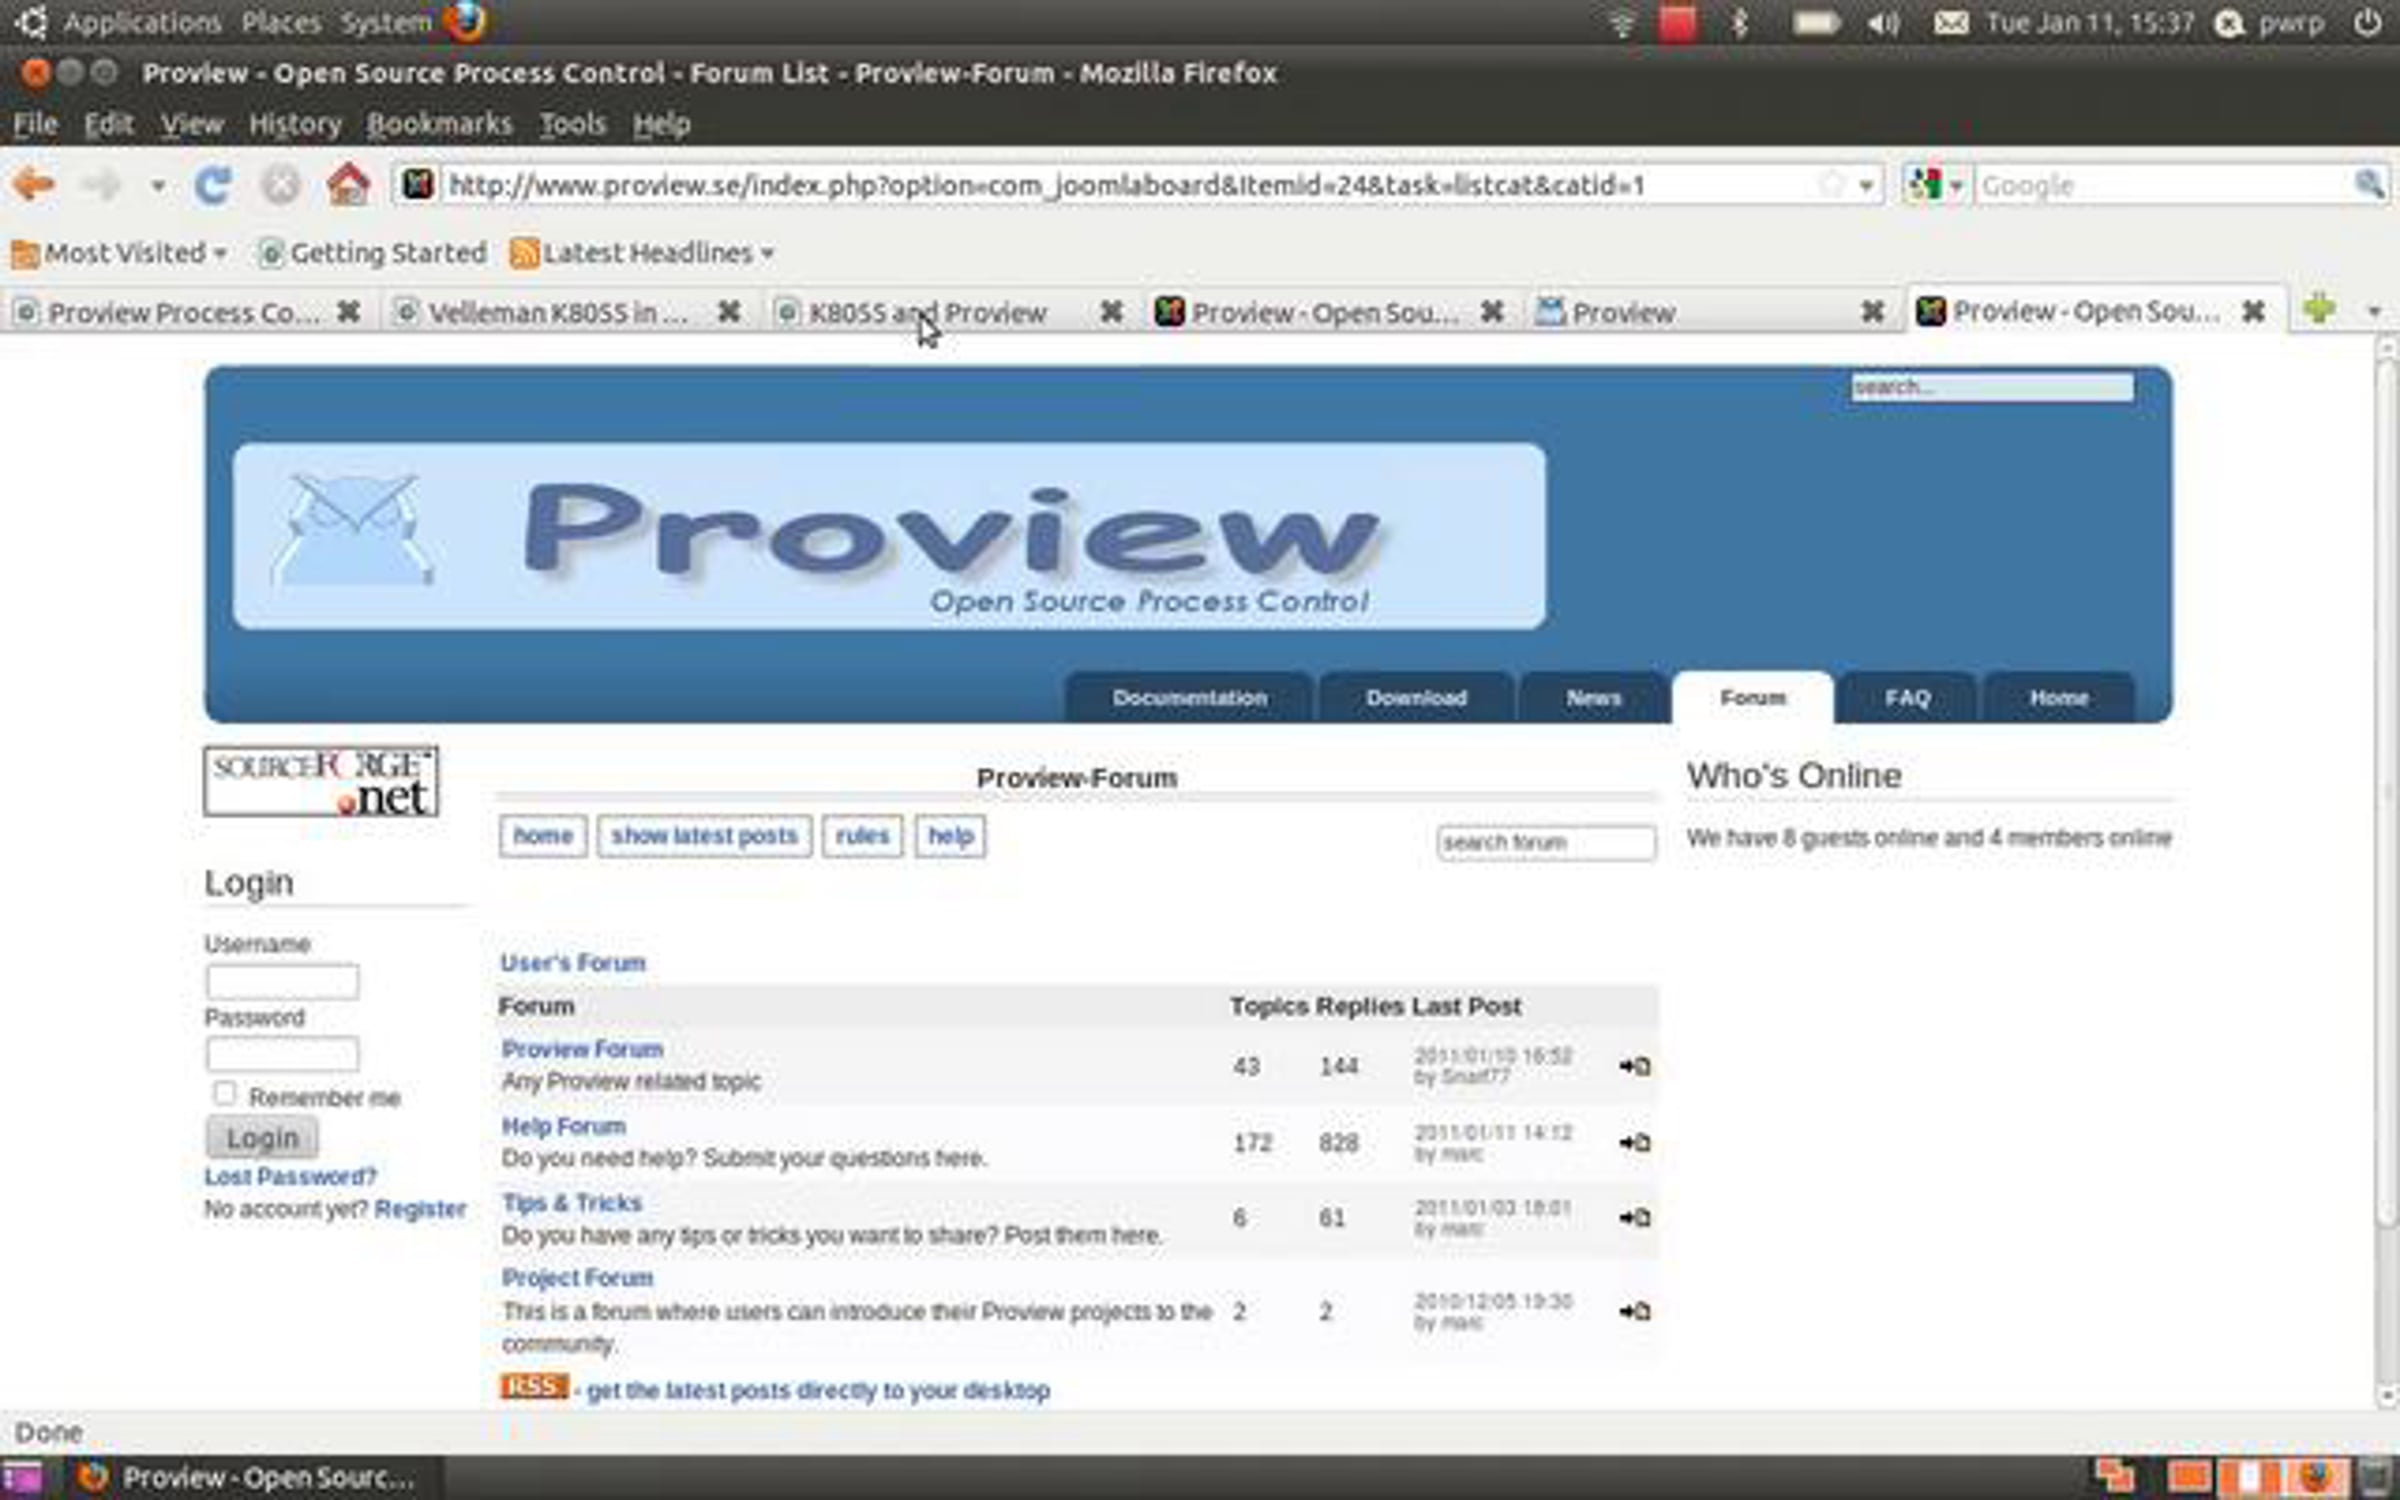Open the FAQ site tab
Image resolution: width=2400 pixels, height=1500 pixels.
pos(1907,697)
